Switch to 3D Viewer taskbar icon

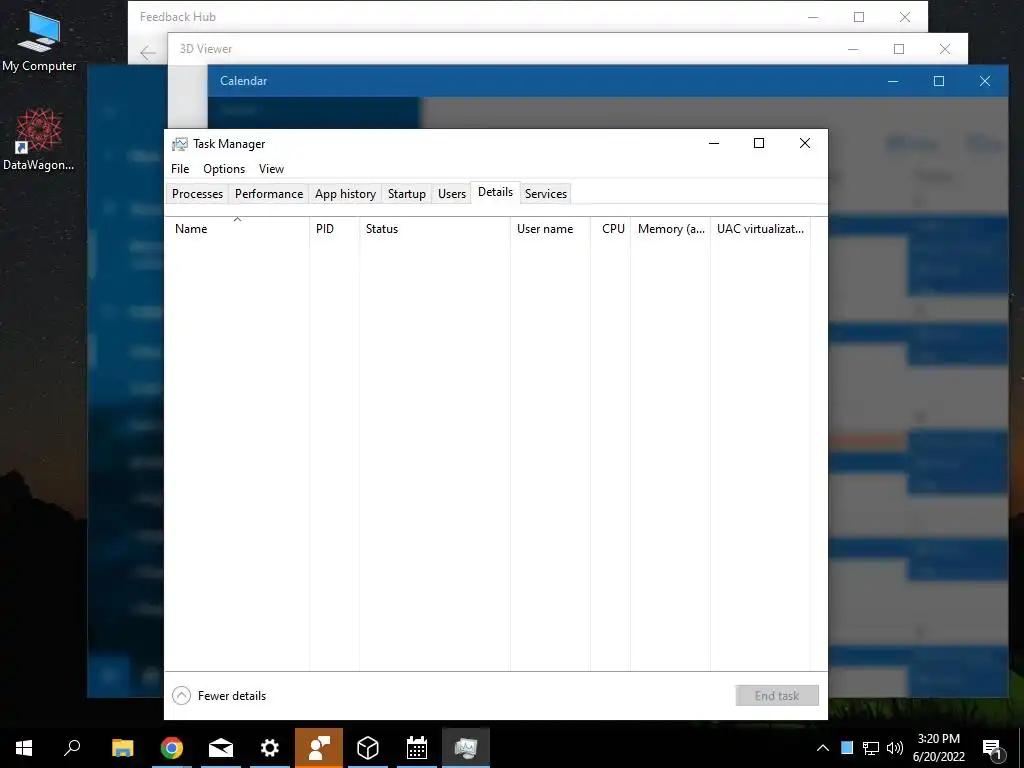coord(368,748)
